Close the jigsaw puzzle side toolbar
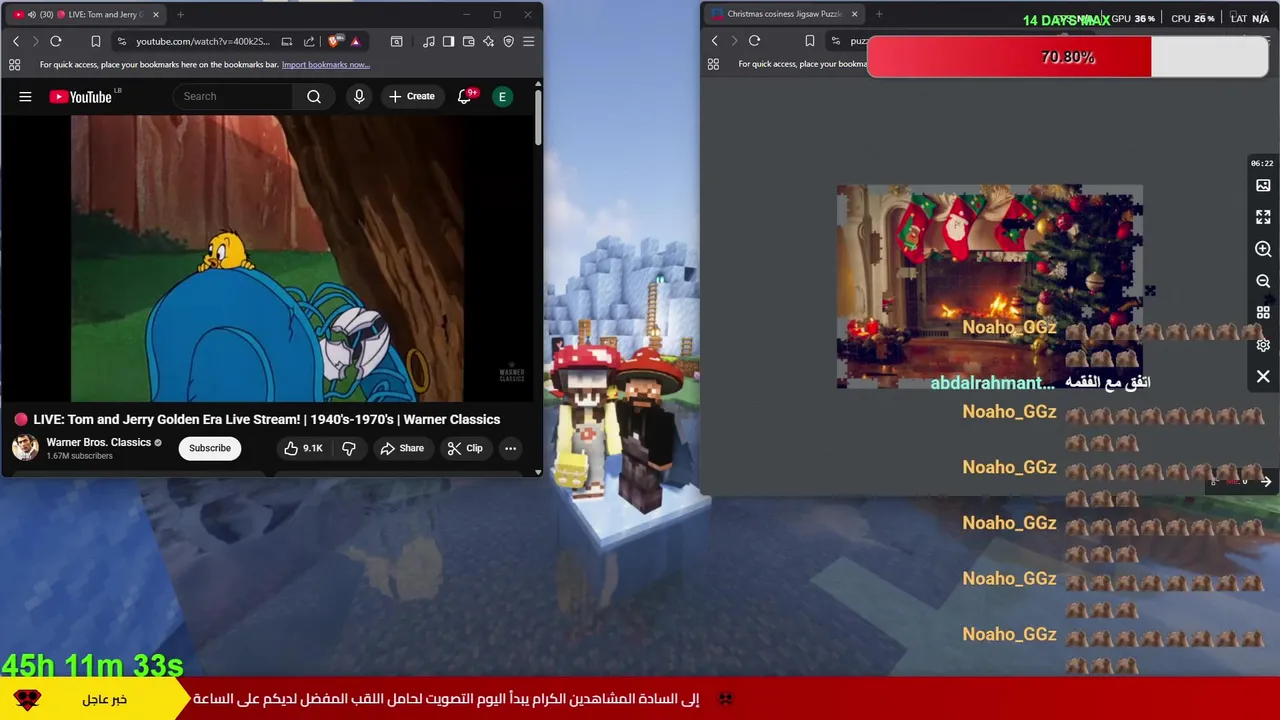This screenshot has width=1280, height=720. 1263,377
